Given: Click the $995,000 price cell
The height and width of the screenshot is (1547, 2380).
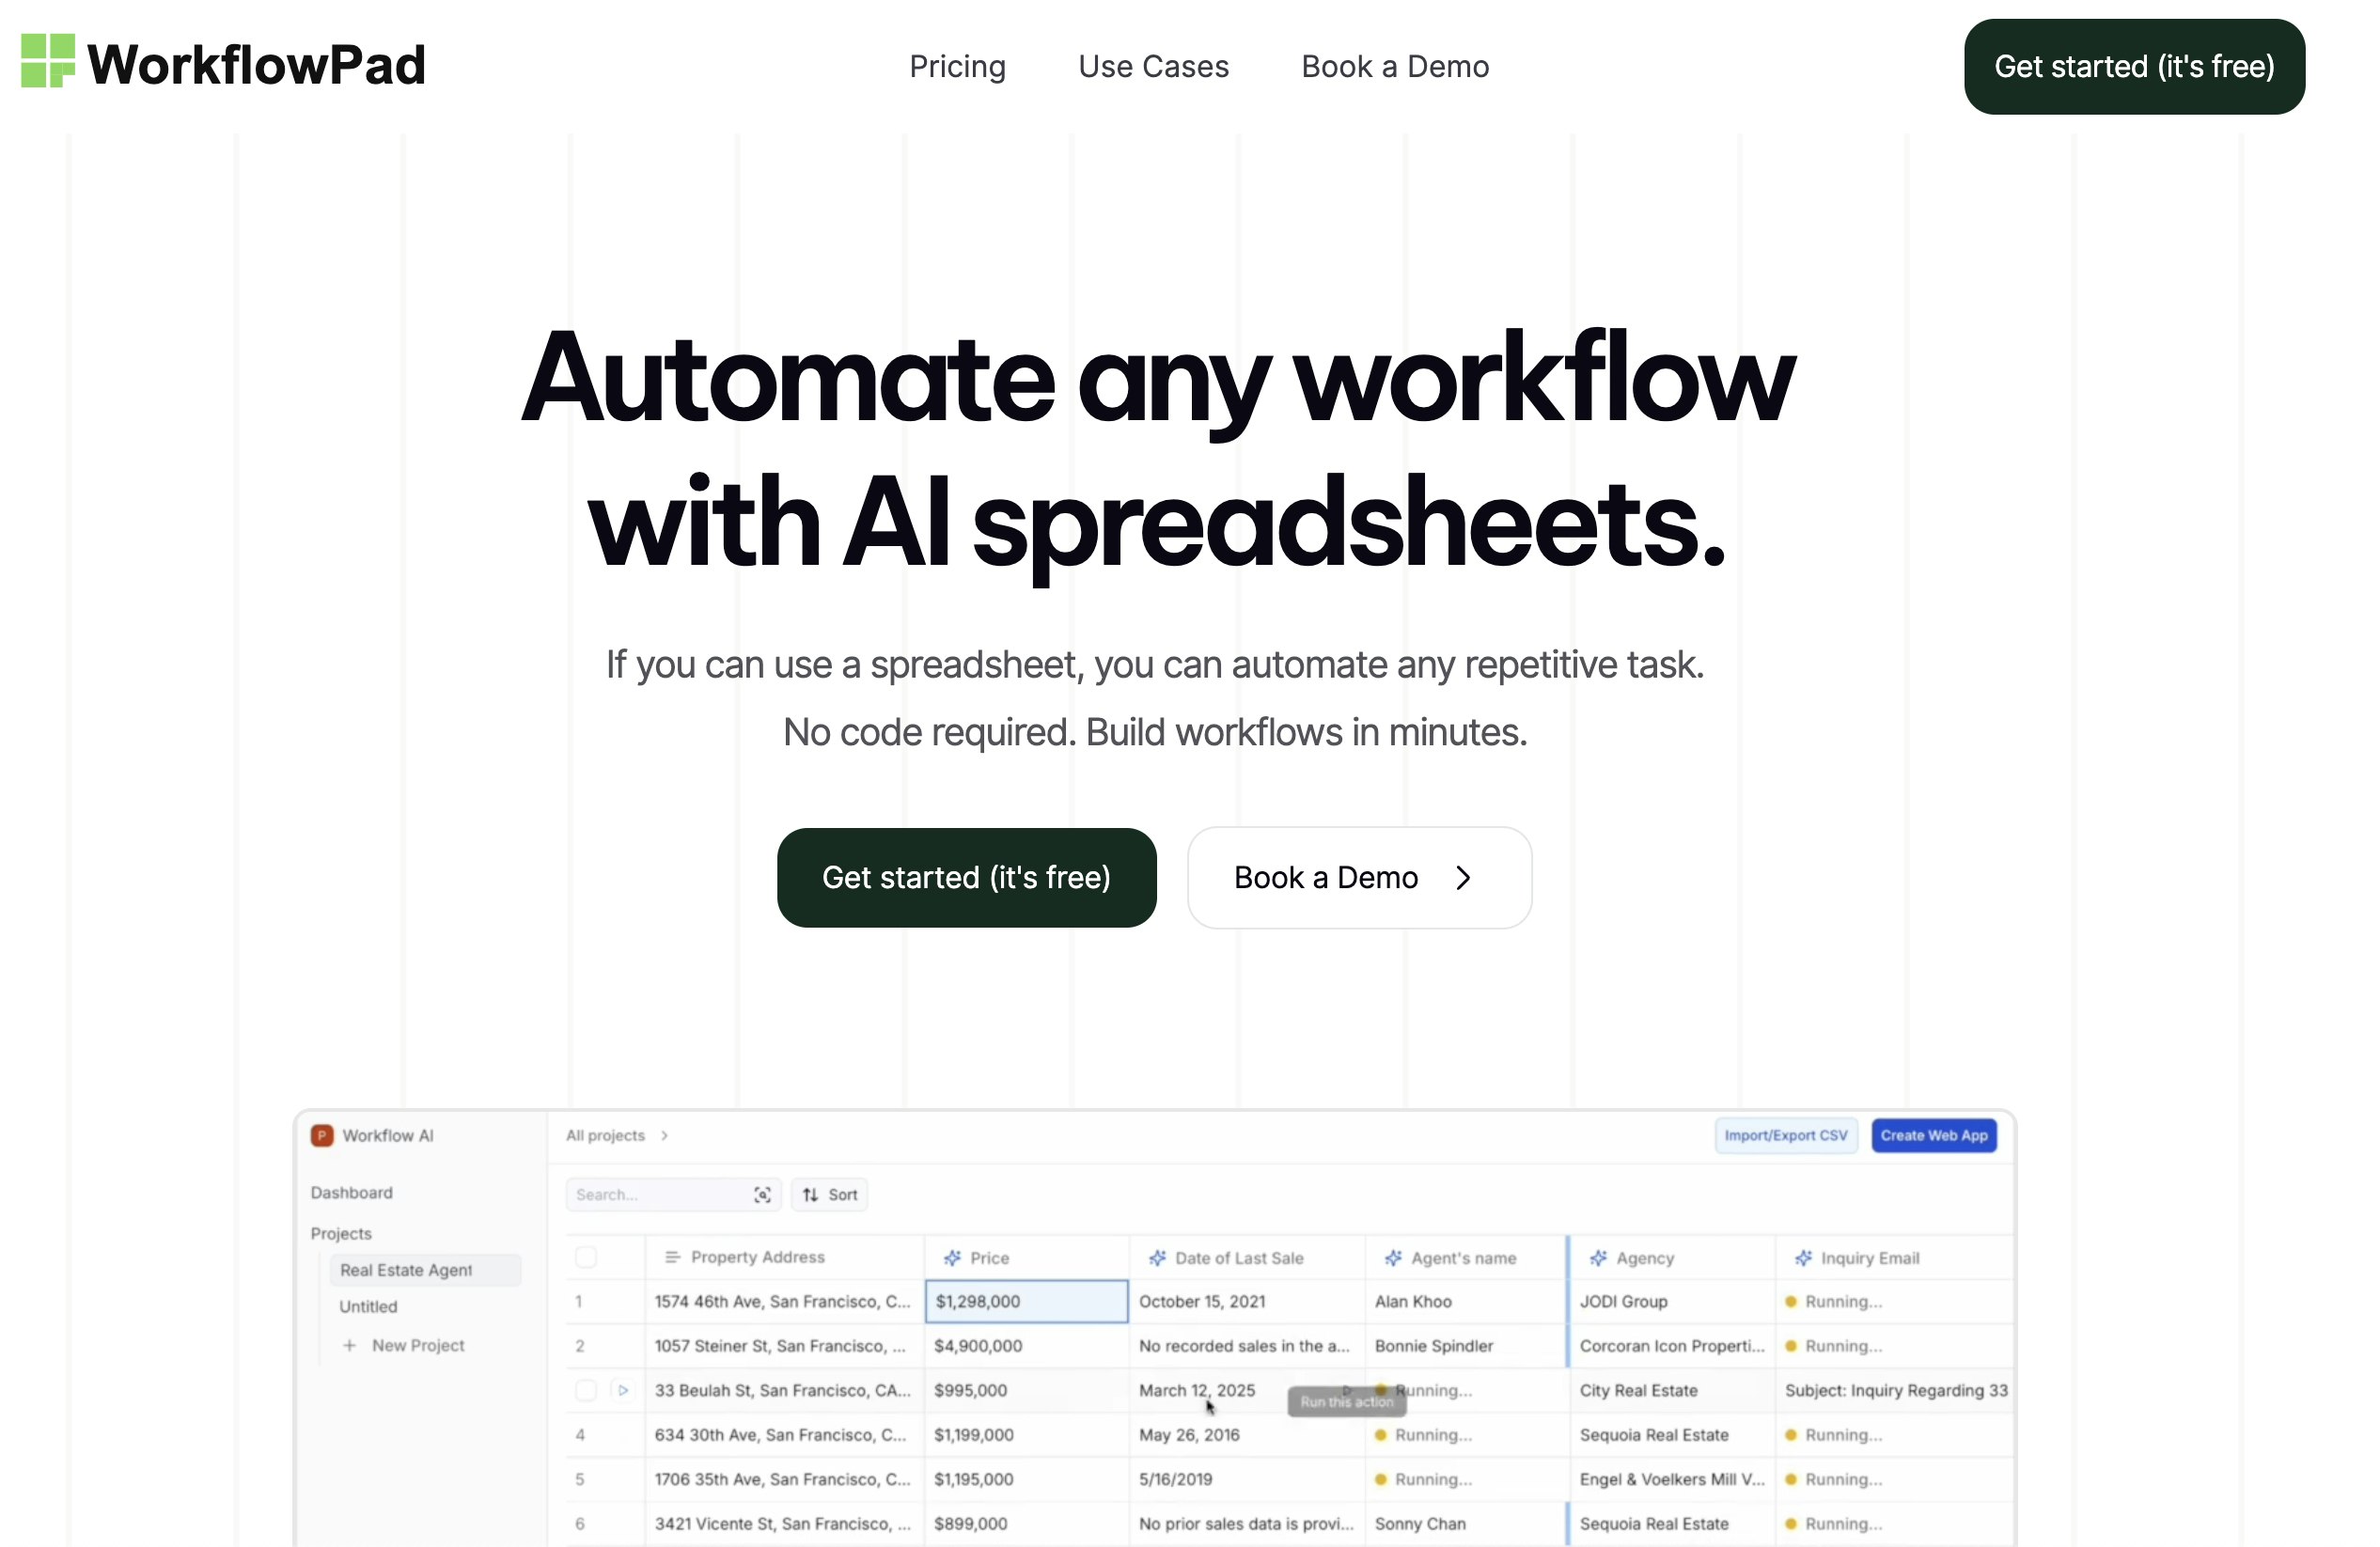Looking at the screenshot, I should [1026, 1390].
